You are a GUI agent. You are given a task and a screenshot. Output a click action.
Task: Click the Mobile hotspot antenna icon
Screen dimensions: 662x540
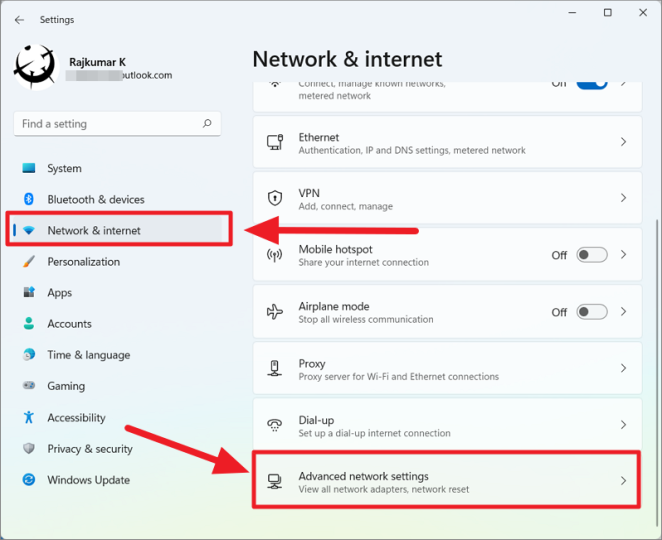point(275,255)
